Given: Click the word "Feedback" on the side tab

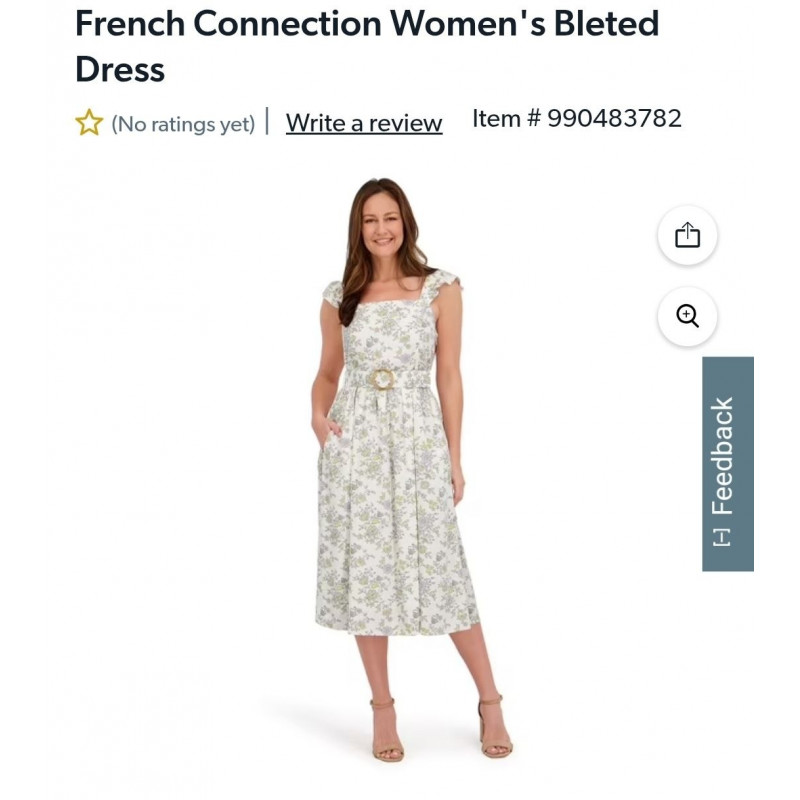Looking at the screenshot, I should coord(722,455).
